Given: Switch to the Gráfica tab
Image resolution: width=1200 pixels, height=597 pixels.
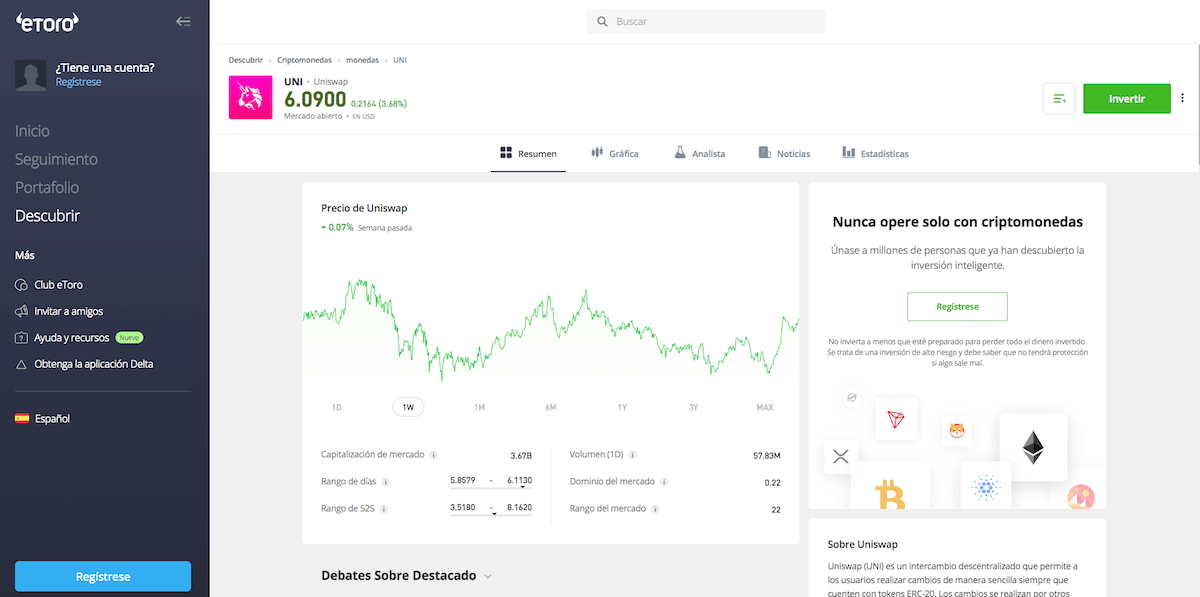Looking at the screenshot, I should click(x=614, y=153).
